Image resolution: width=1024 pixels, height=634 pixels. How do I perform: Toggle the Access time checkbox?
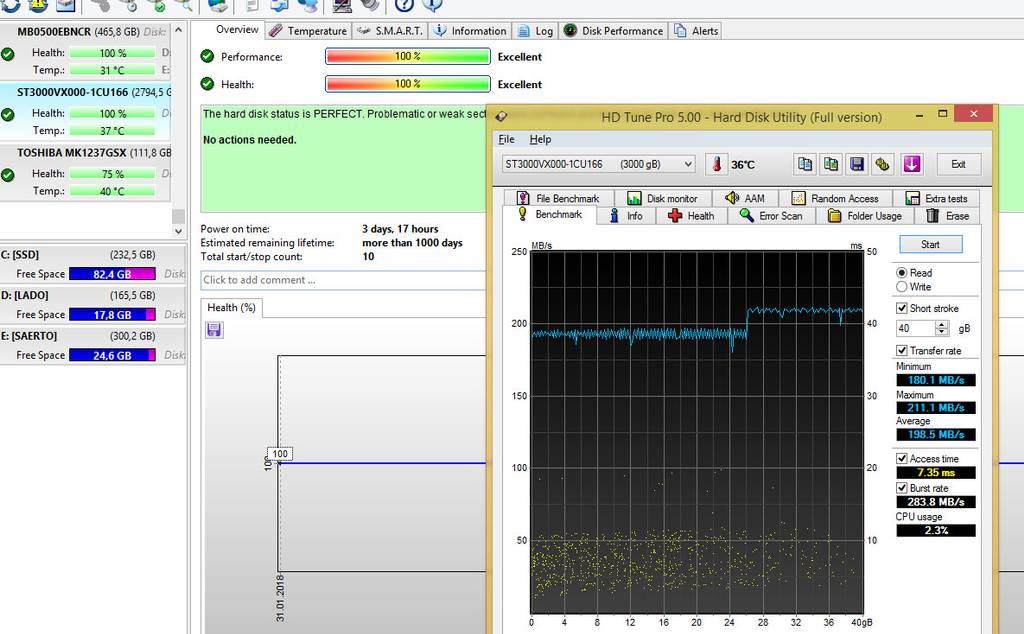click(902, 459)
